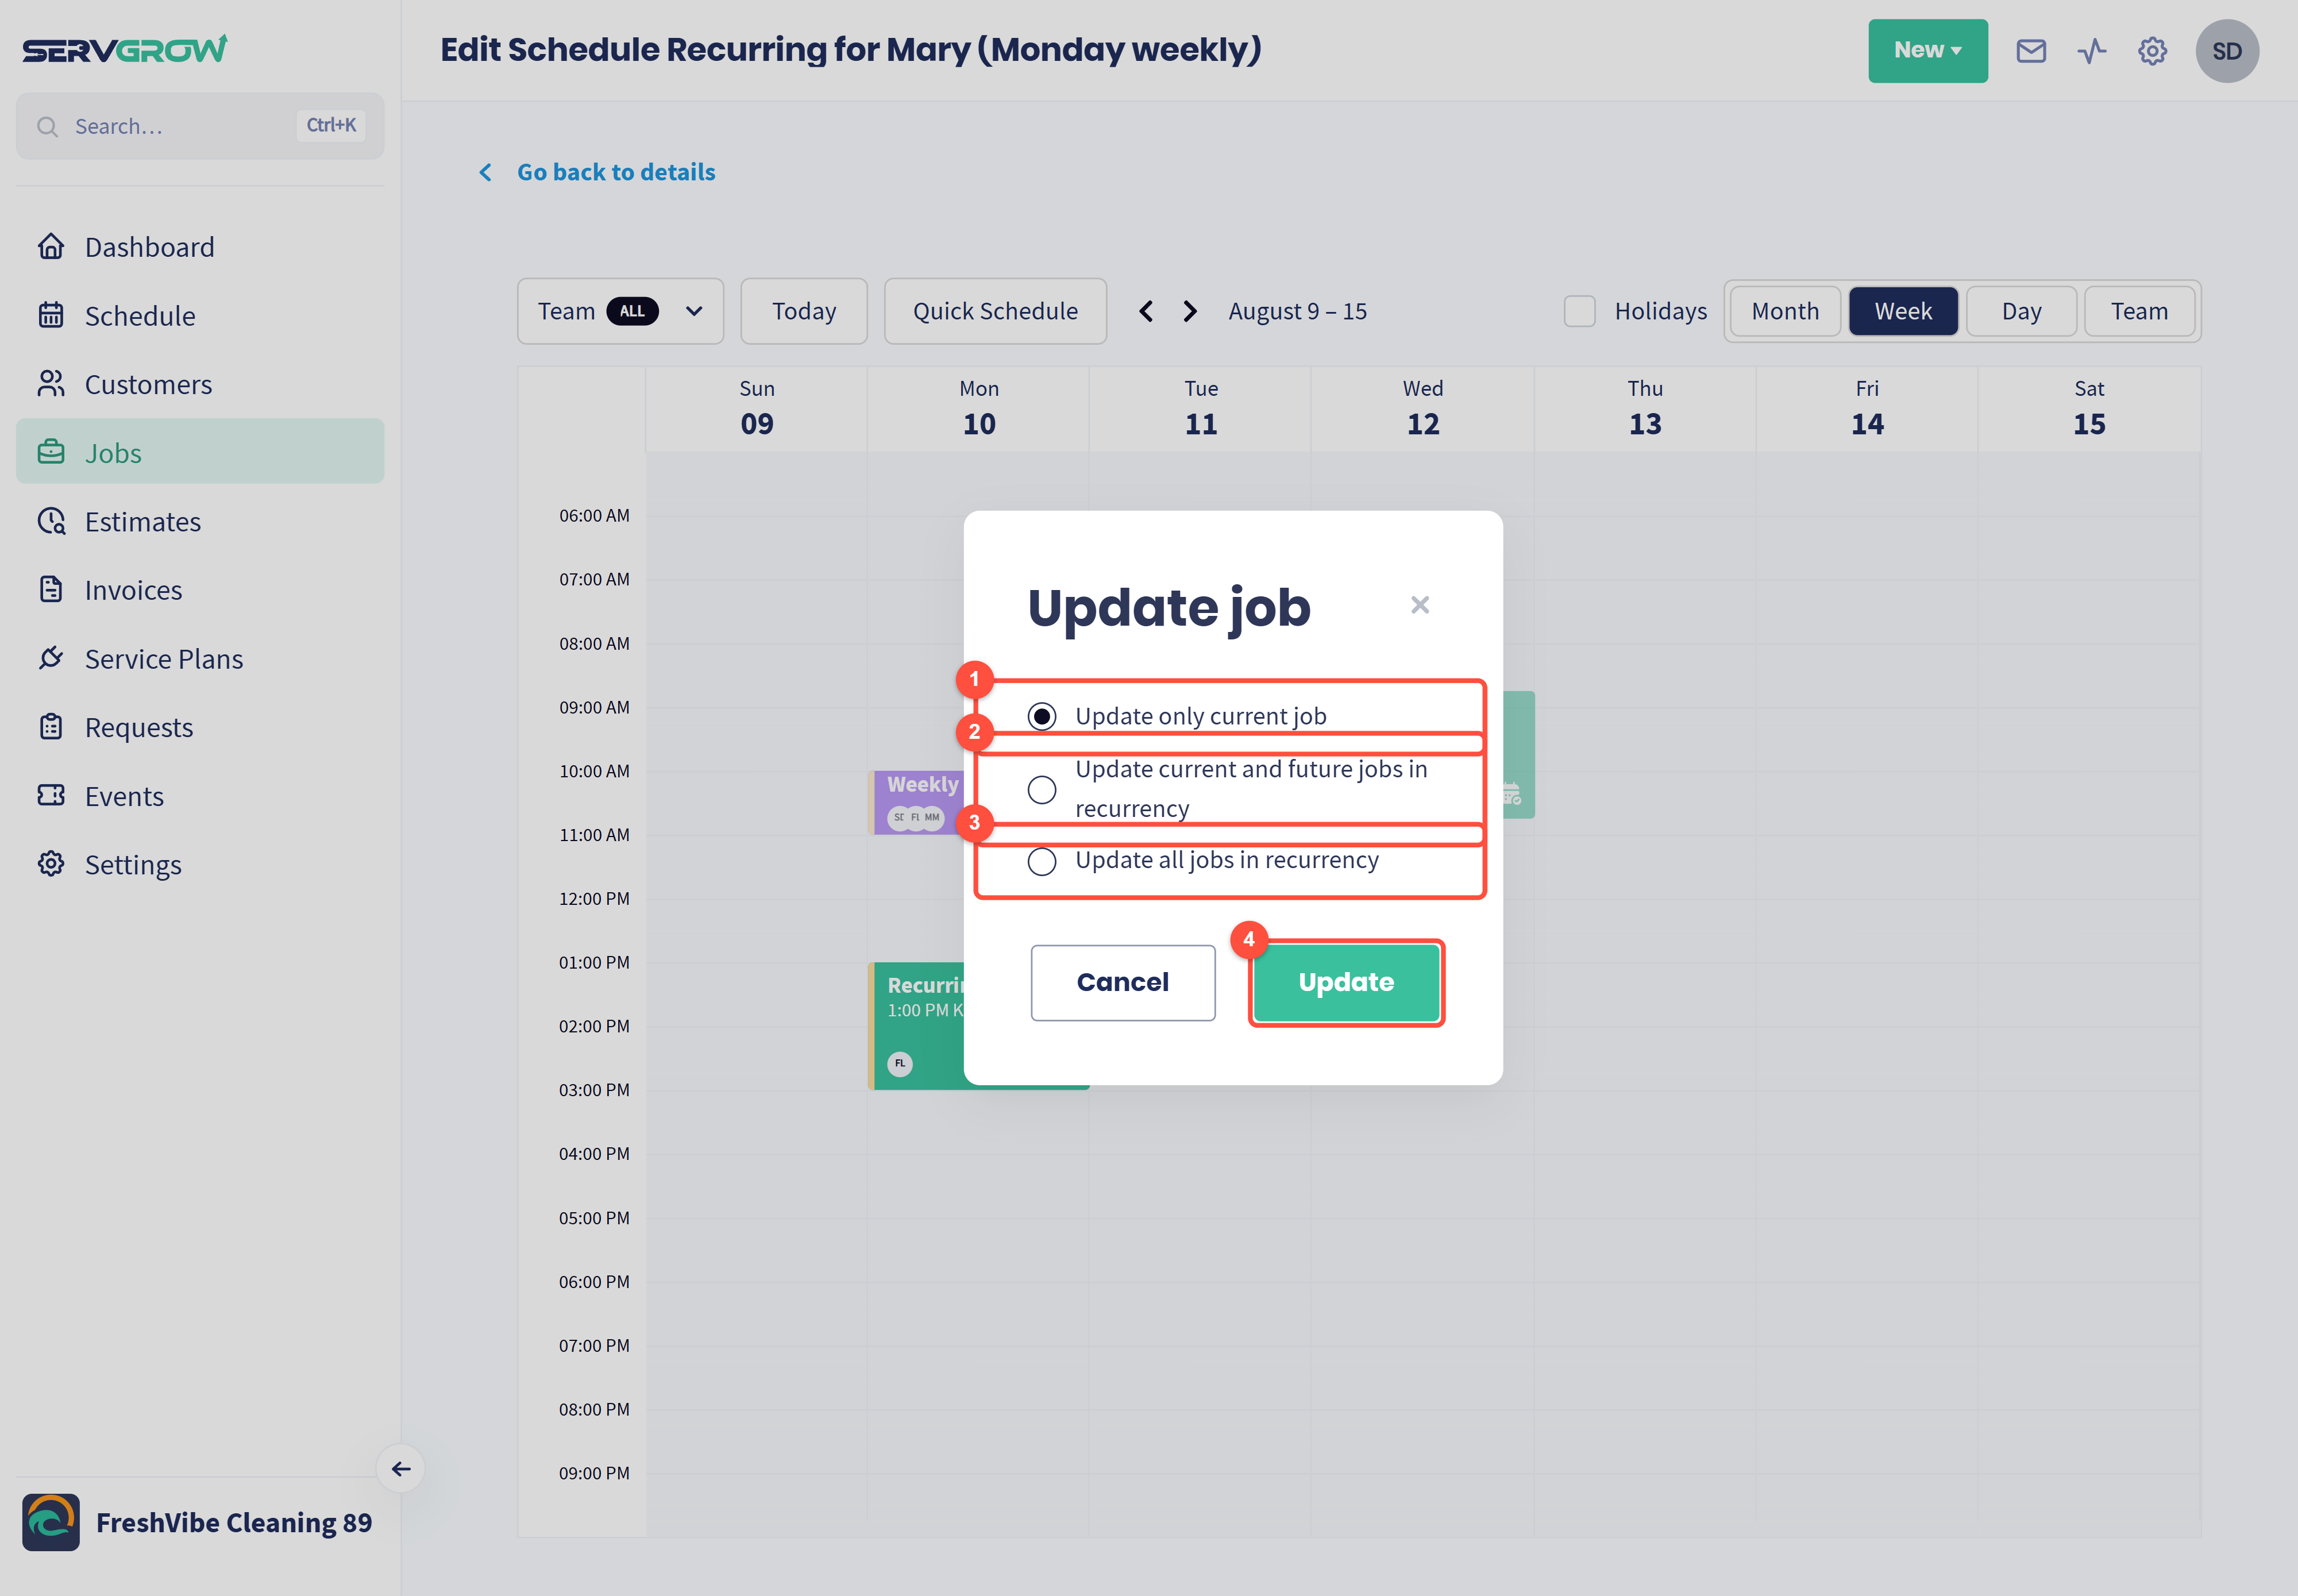This screenshot has height=1596, width=2298.
Task: Go to previous week with left chevron
Action: pyautogui.click(x=1146, y=311)
